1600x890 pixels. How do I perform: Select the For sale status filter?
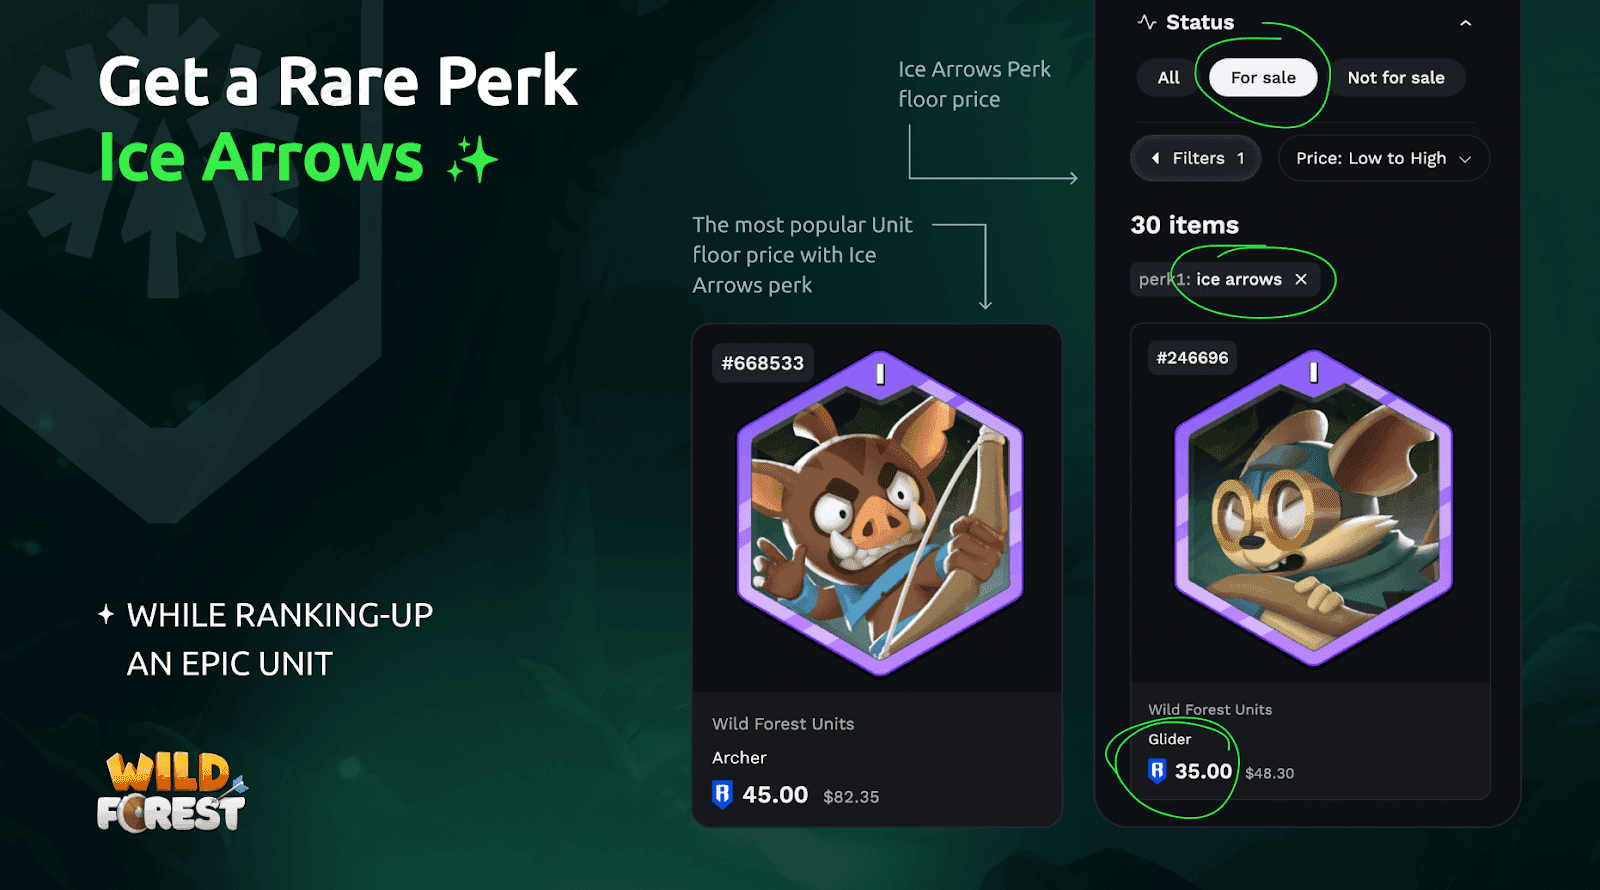pos(1263,78)
